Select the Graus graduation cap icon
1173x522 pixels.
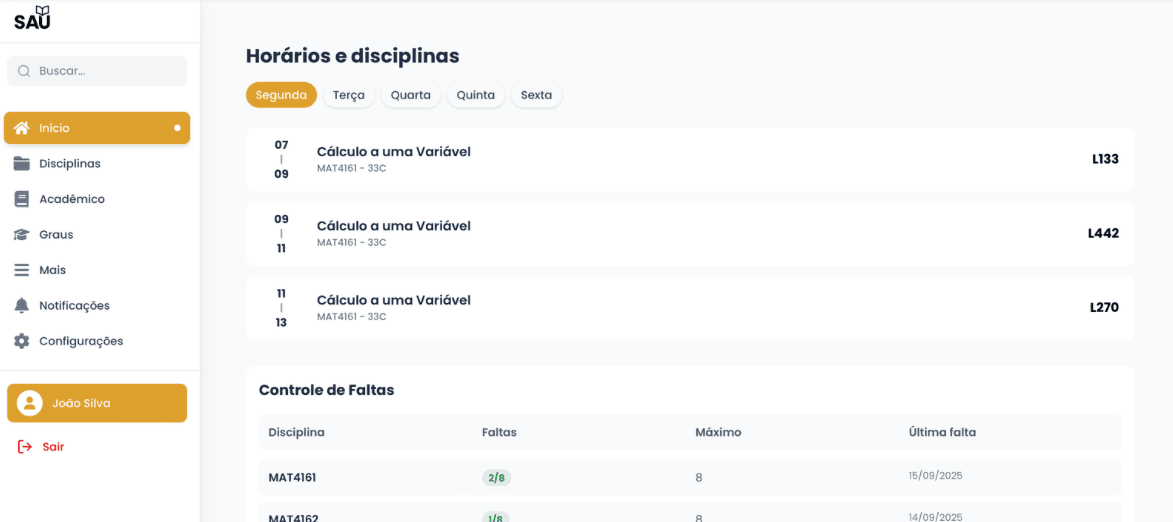pos(22,235)
